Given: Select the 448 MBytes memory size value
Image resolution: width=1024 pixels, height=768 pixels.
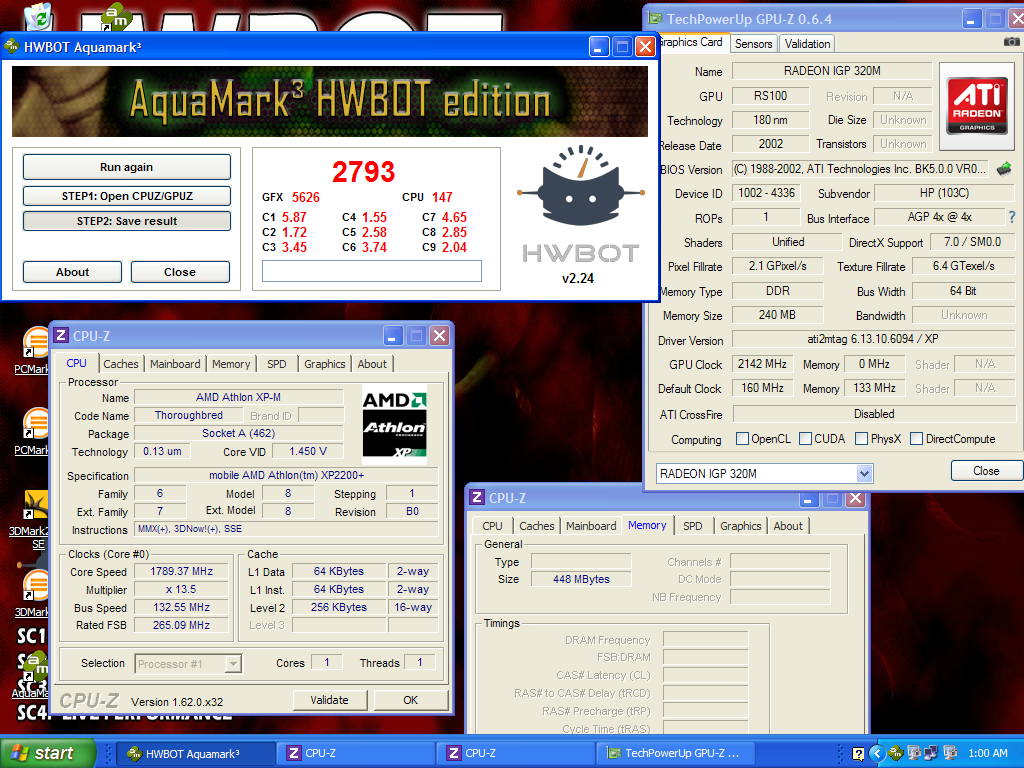Looking at the screenshot, I should [x=581, y=579].
